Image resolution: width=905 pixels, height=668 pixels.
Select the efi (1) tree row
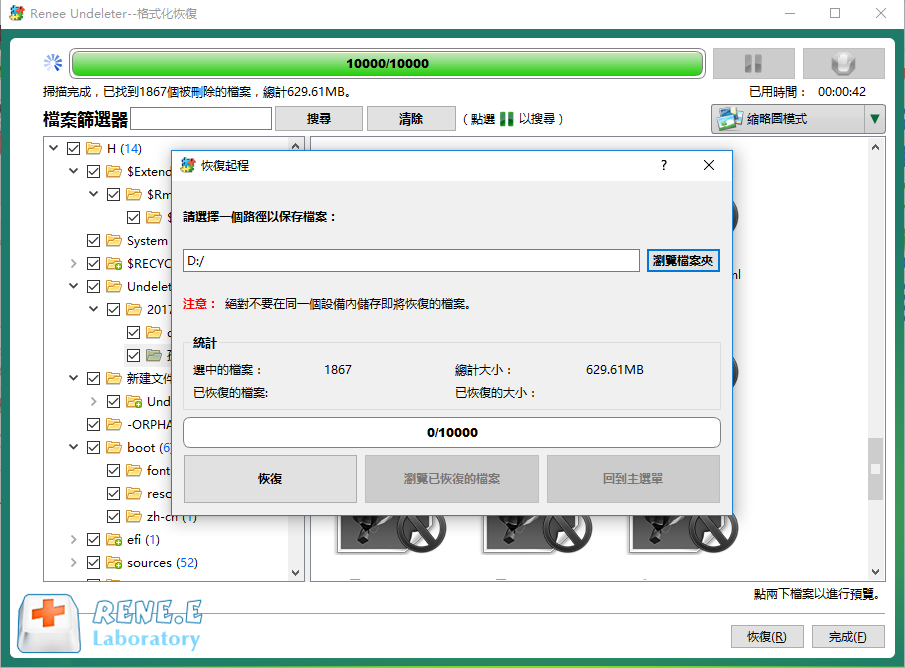click(143, 539)
